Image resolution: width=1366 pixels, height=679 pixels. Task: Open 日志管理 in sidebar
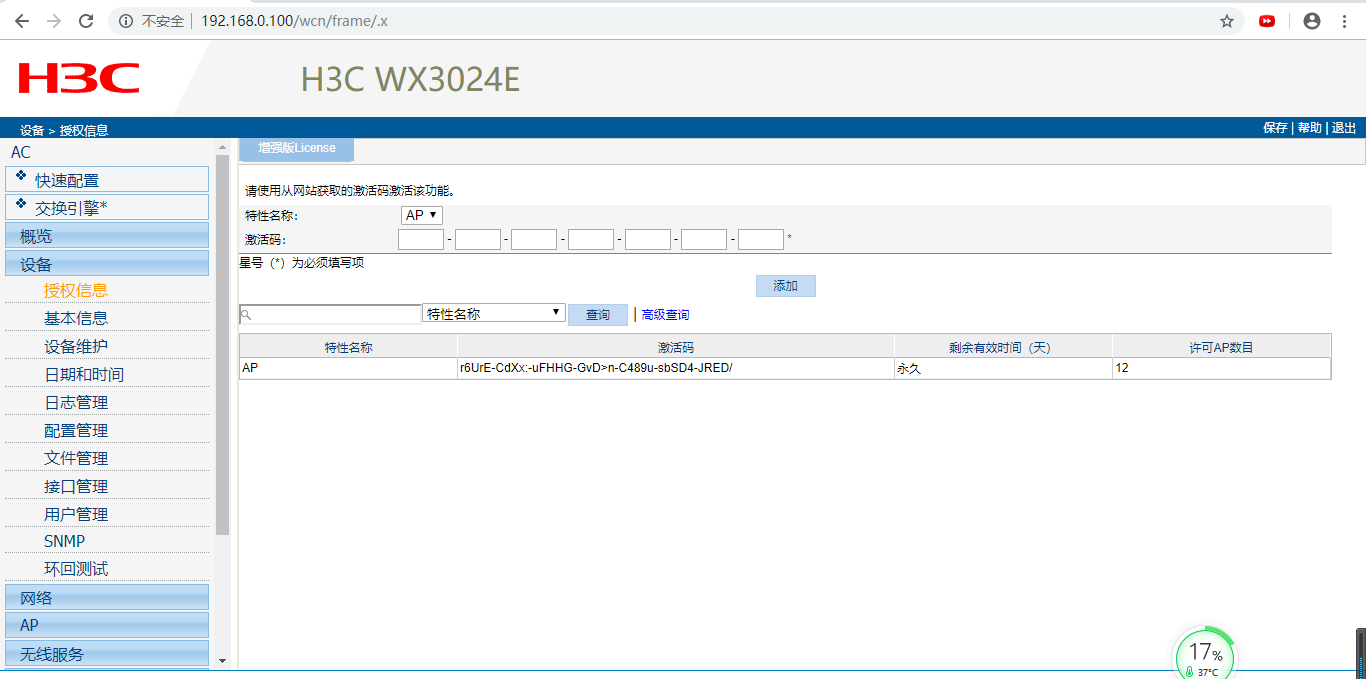pos(76,402)
